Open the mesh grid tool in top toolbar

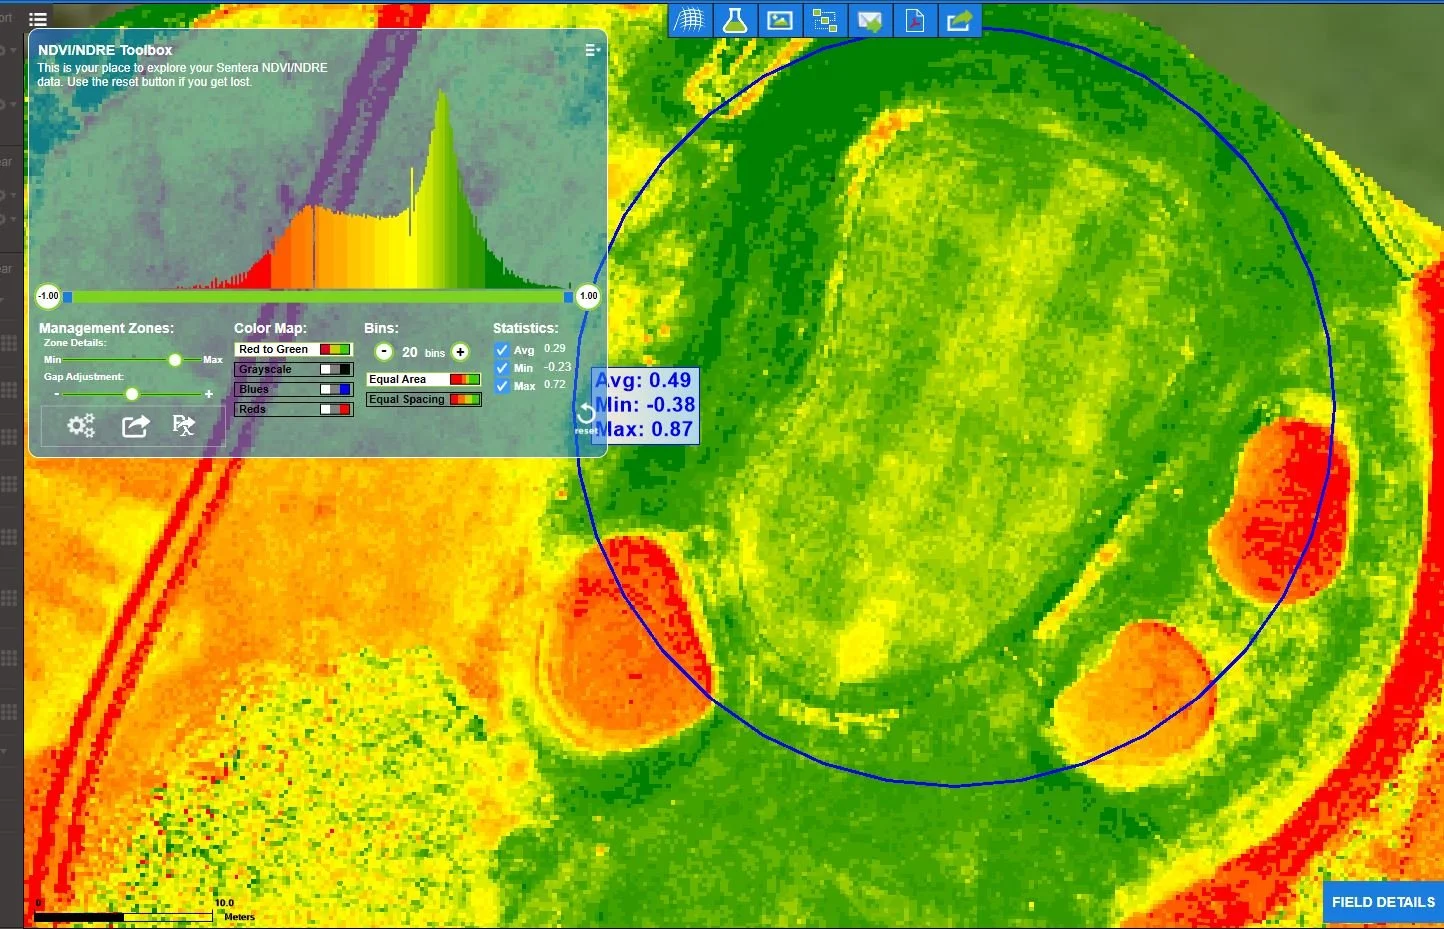(689, 20)
